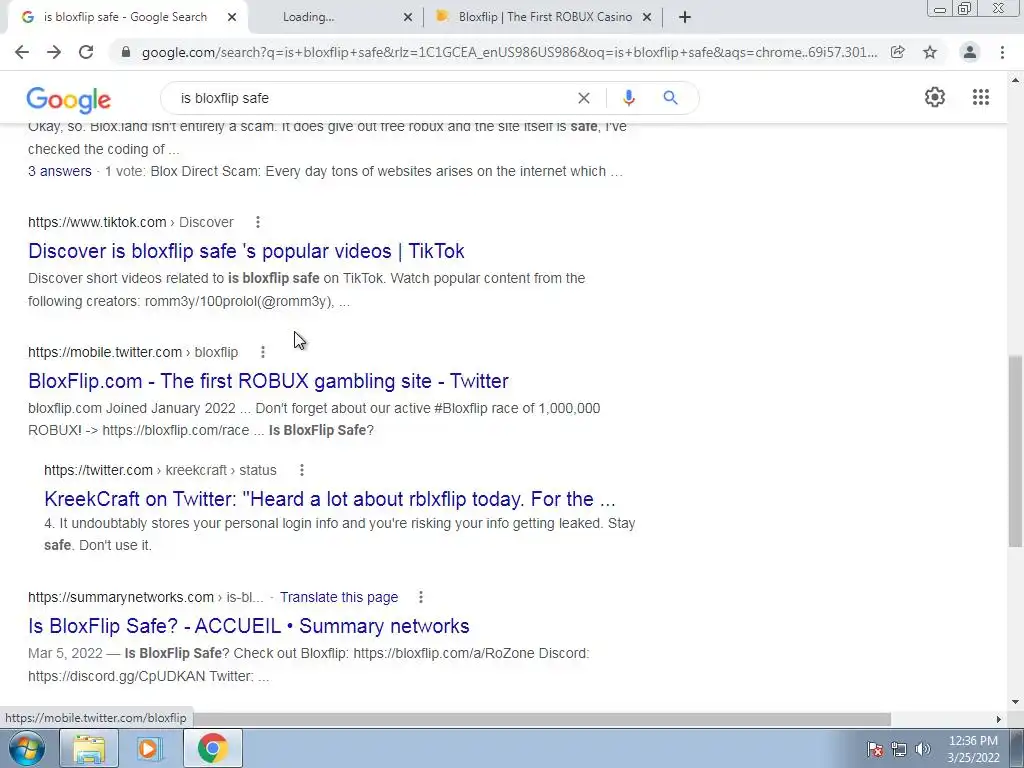The height and width of the screenshot is (768, 1024).
Task: Submit search with the magnifier icon
Action: coord(670,98)
